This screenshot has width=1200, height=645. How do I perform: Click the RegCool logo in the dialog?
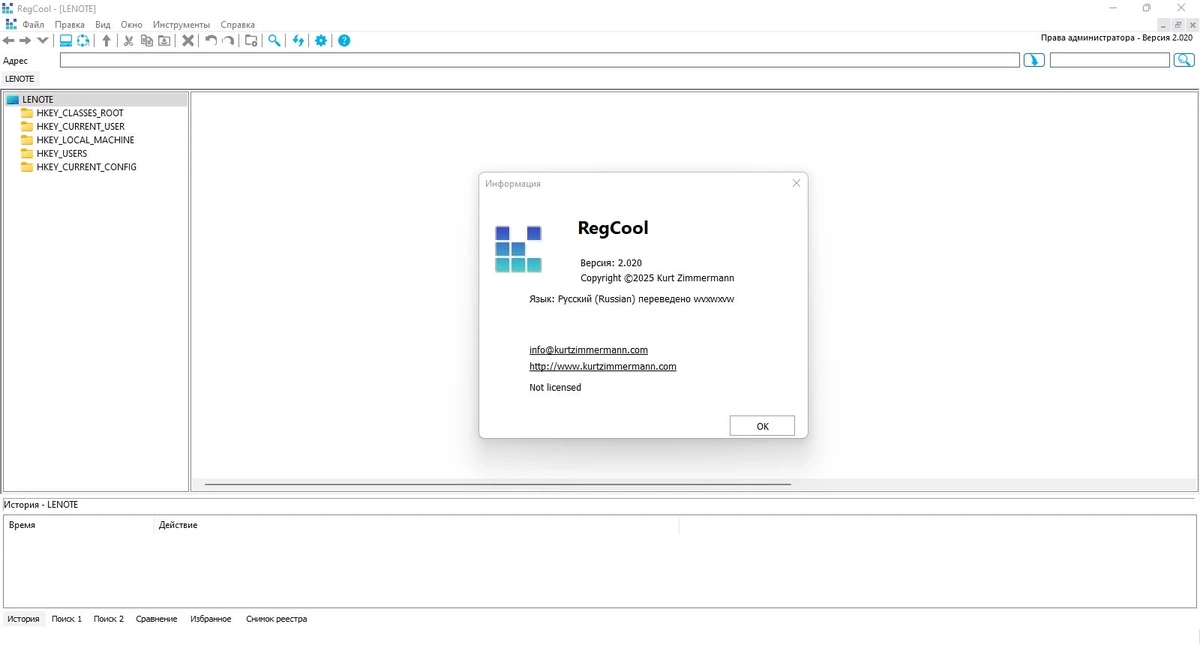(518, 249)
